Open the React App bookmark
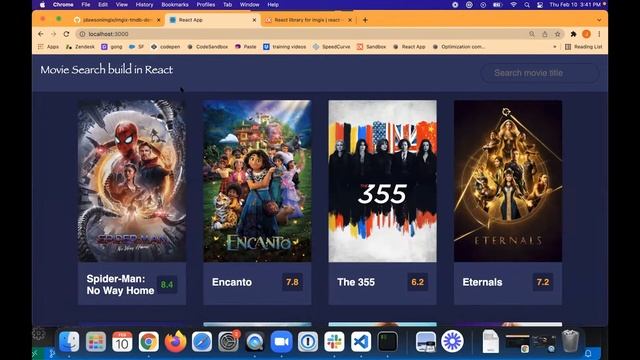This screenshot has height=360, width=640. coord(409,47)
